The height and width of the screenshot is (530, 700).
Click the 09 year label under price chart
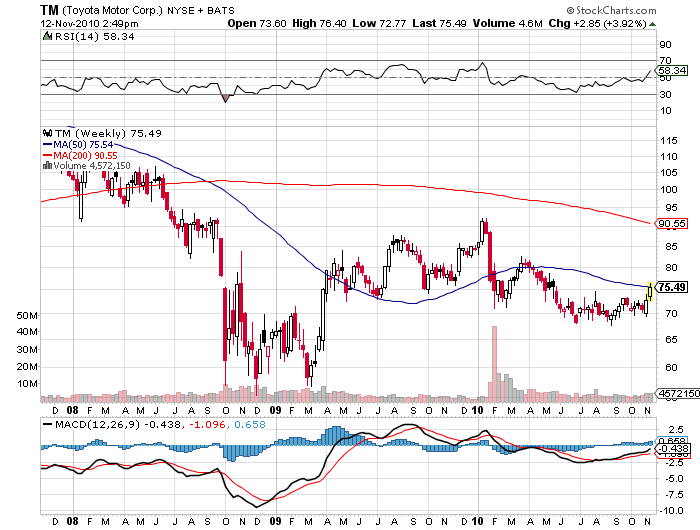(x=275, y=410)
